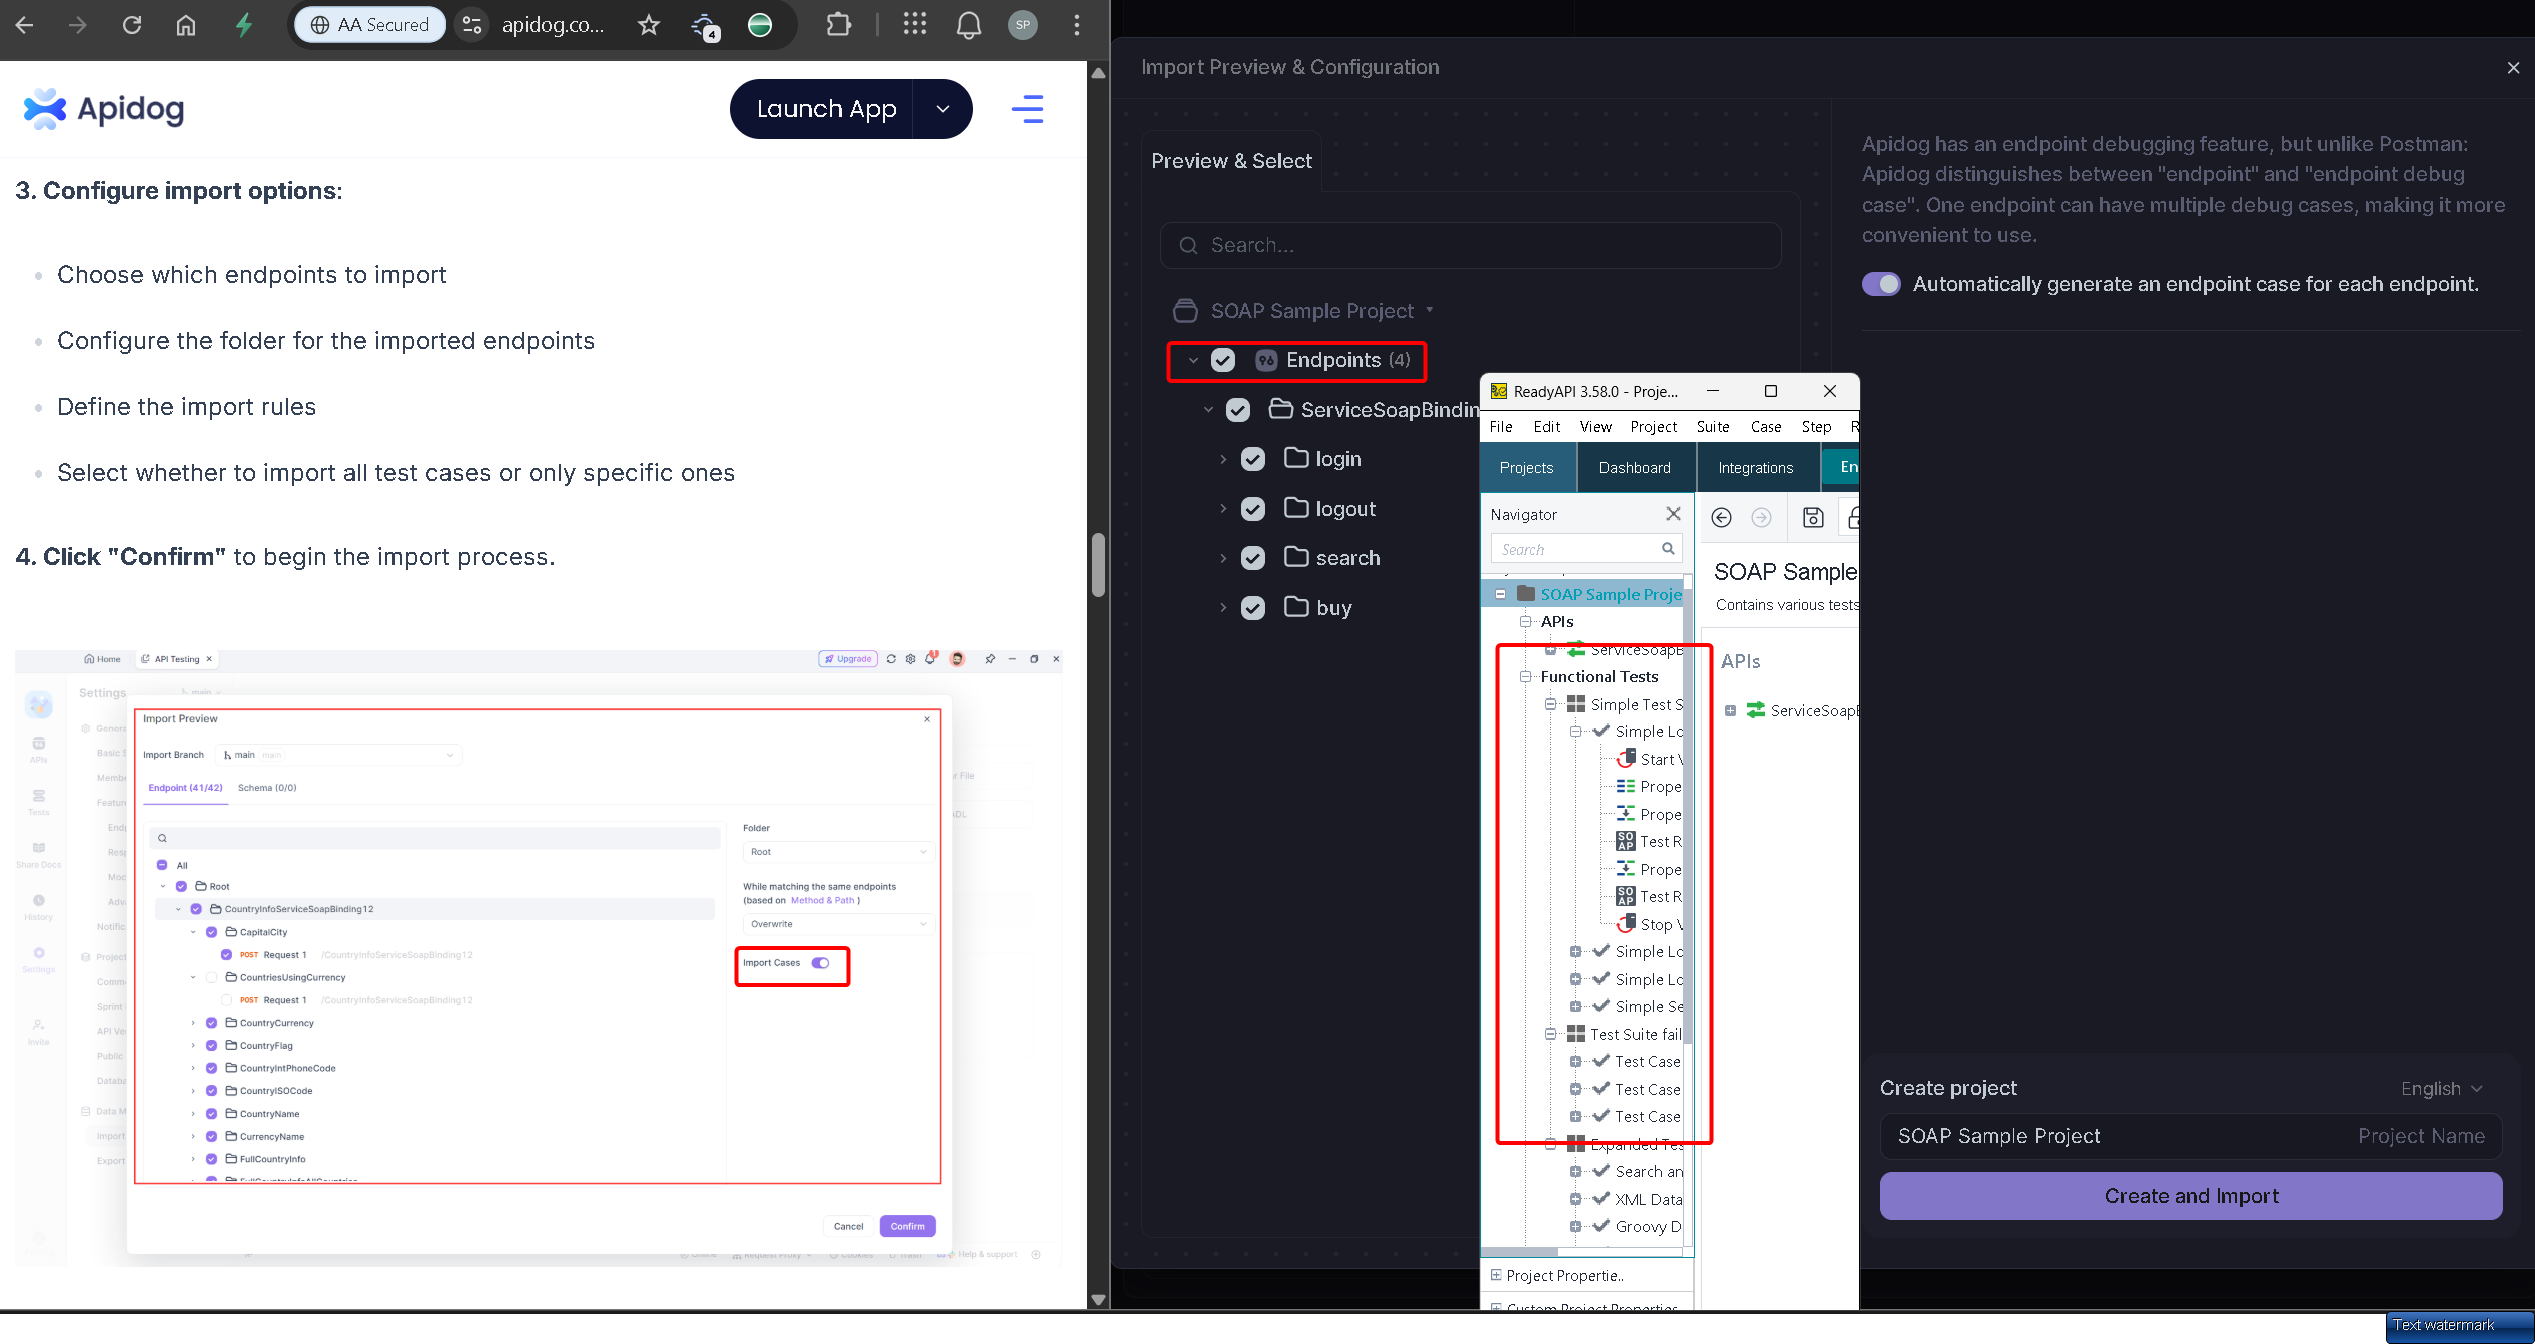The height and width of the screenshot is (1344, 2535).
Task: Open the Launch App dropdown arrow
Action: pos(942,109)
